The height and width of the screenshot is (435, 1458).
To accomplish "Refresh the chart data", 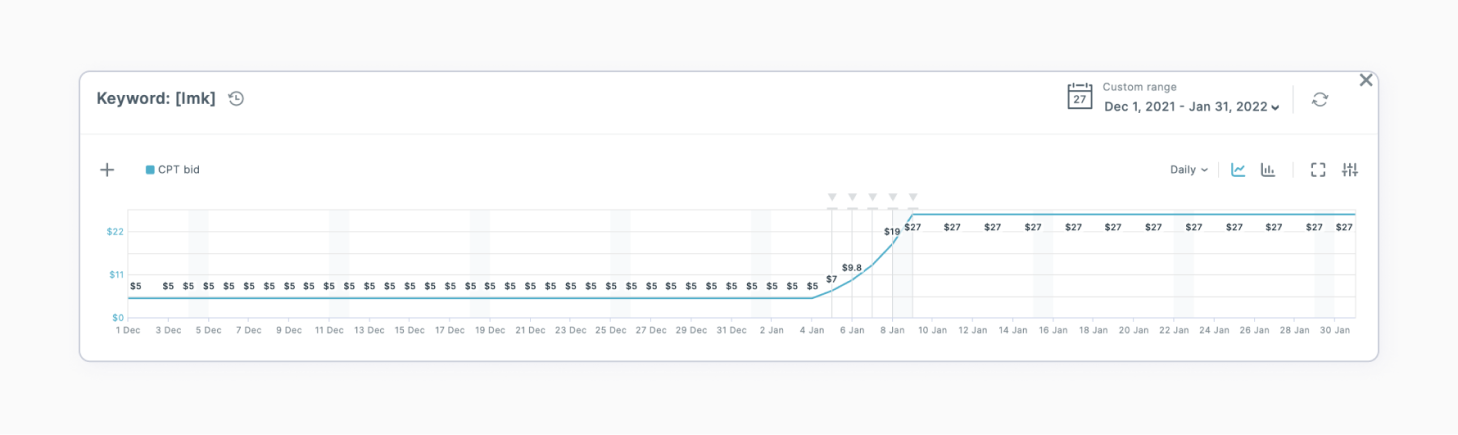I will tap(1320, 99).
